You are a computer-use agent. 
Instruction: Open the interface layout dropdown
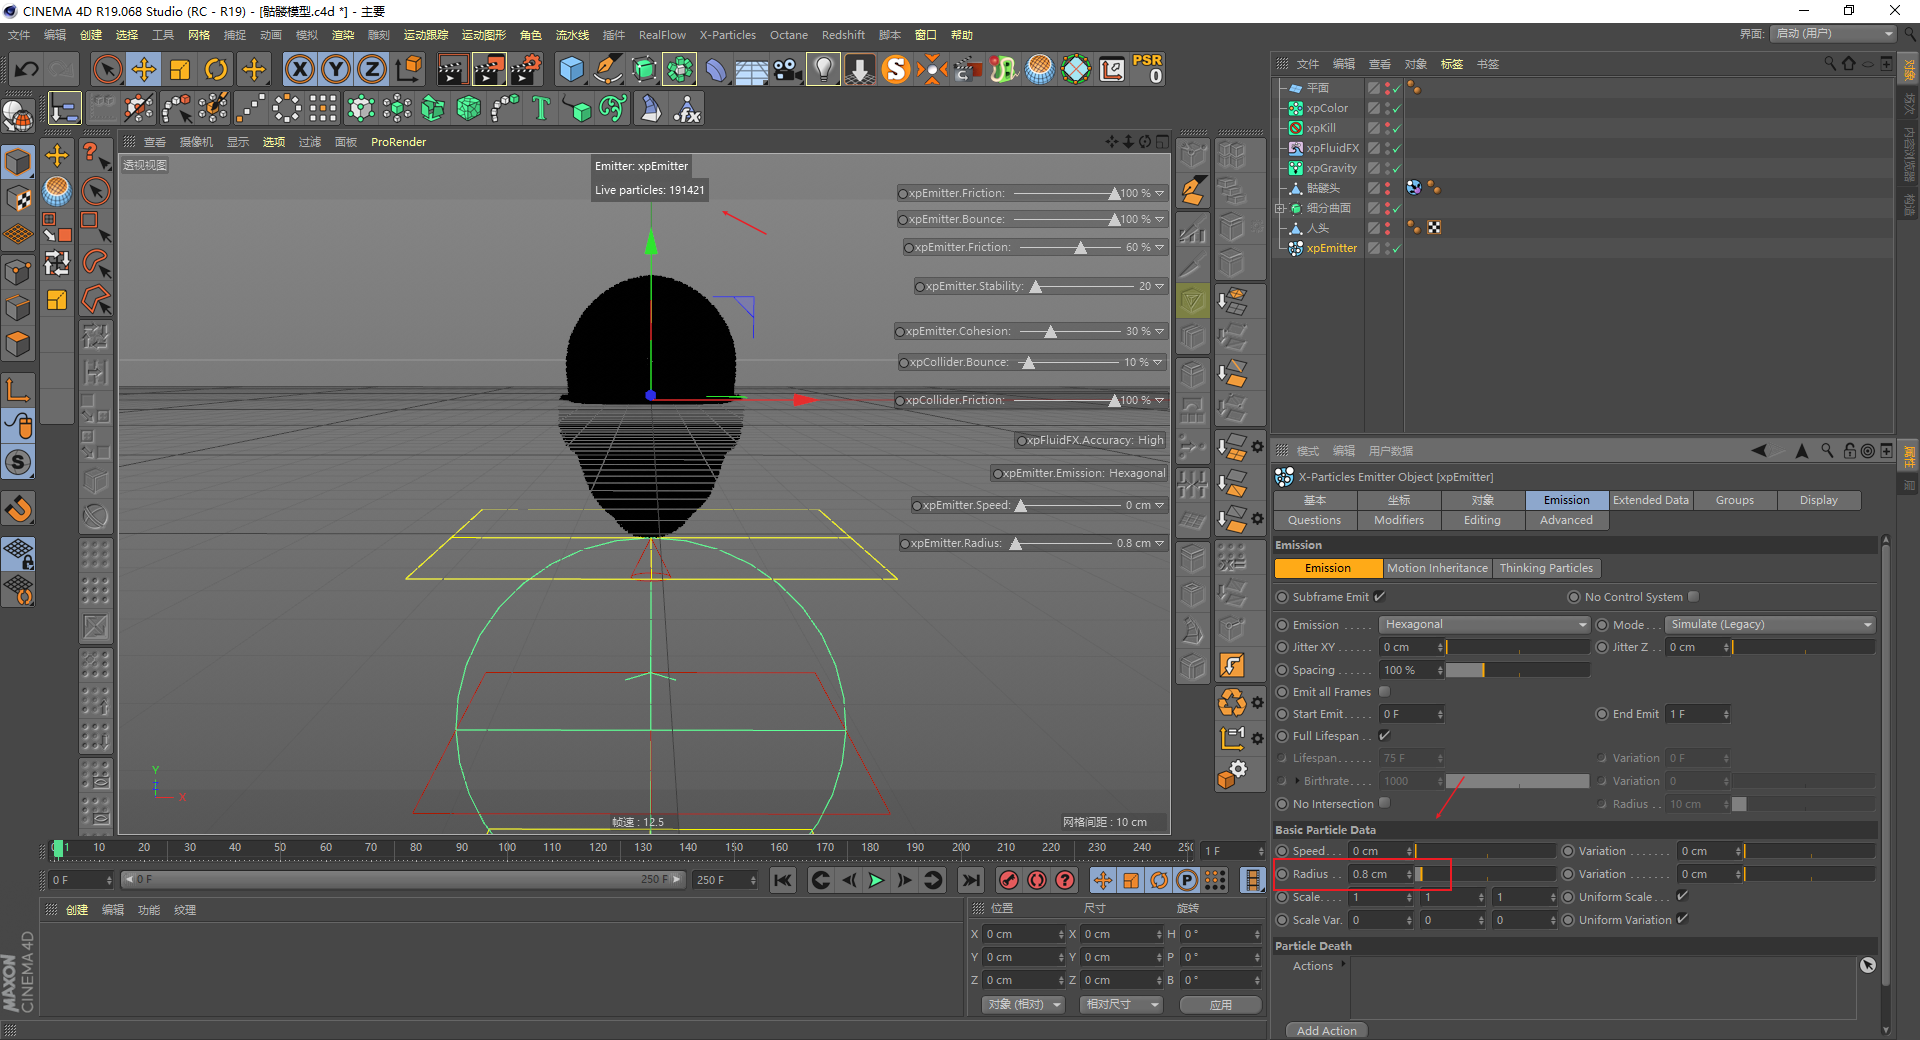click(1834, 34)
